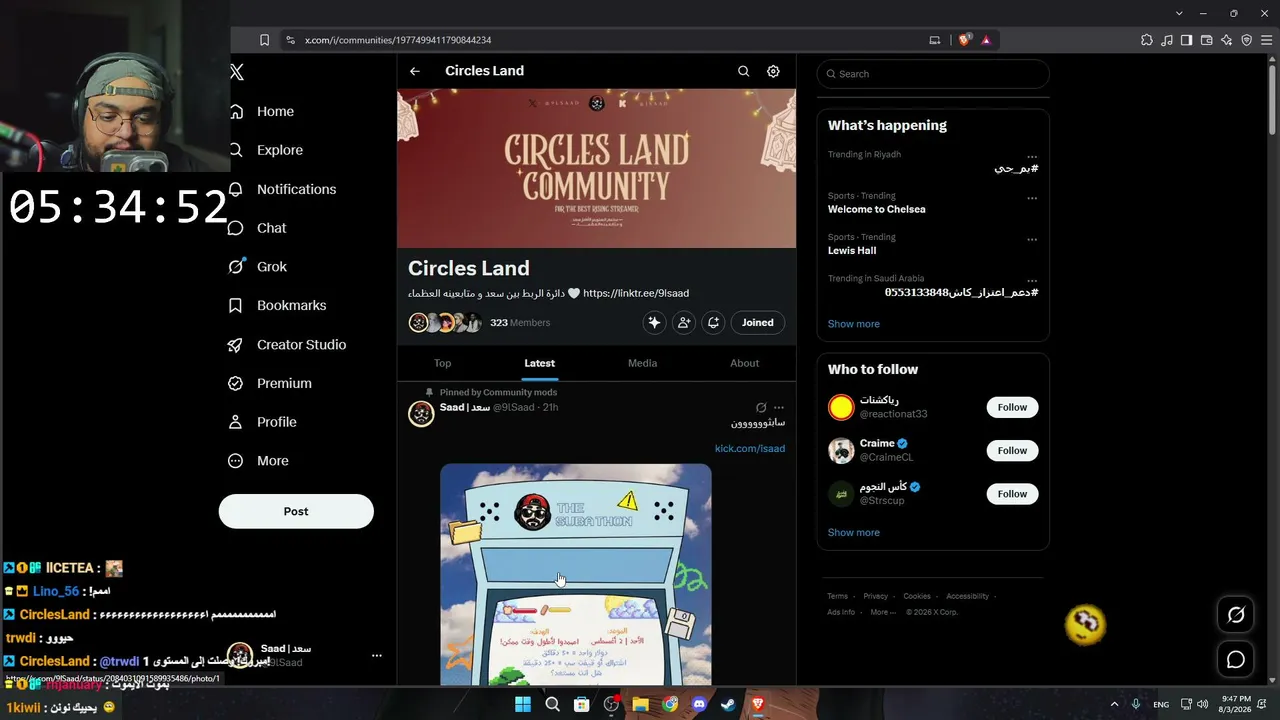
Task: Open options for Trending in Riyadh topic
Action: (1032, 157)
